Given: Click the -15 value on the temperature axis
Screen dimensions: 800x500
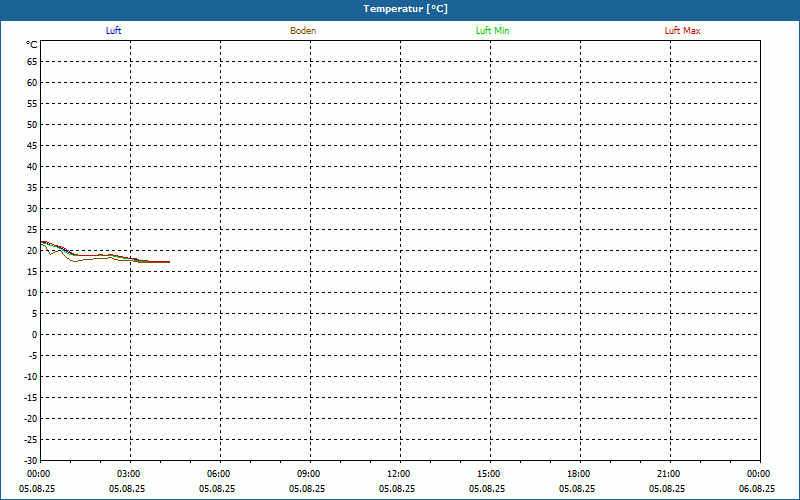Looking at the screenshot, I should (x=31, y=397).
